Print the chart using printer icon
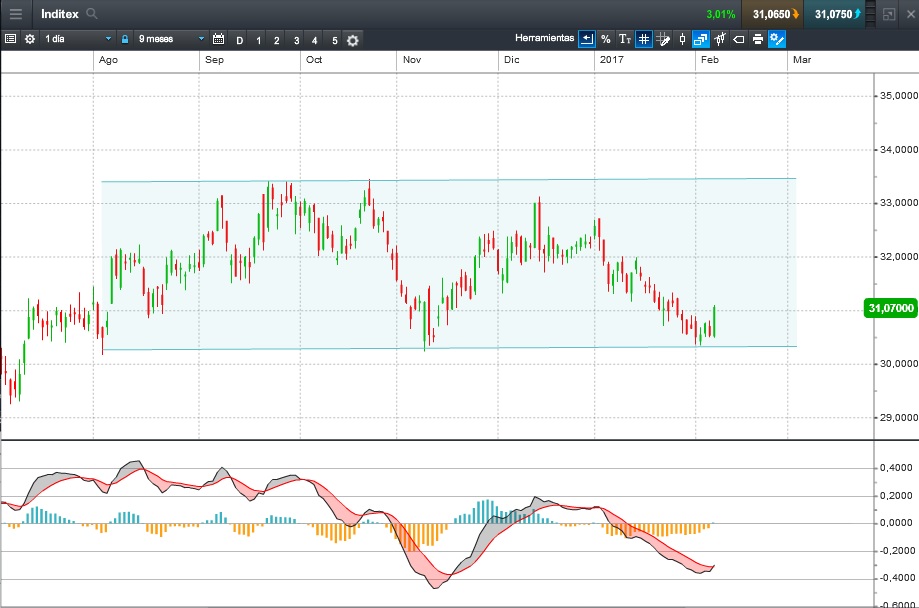Screen dimensions: 919x608 tap(758, 39)
